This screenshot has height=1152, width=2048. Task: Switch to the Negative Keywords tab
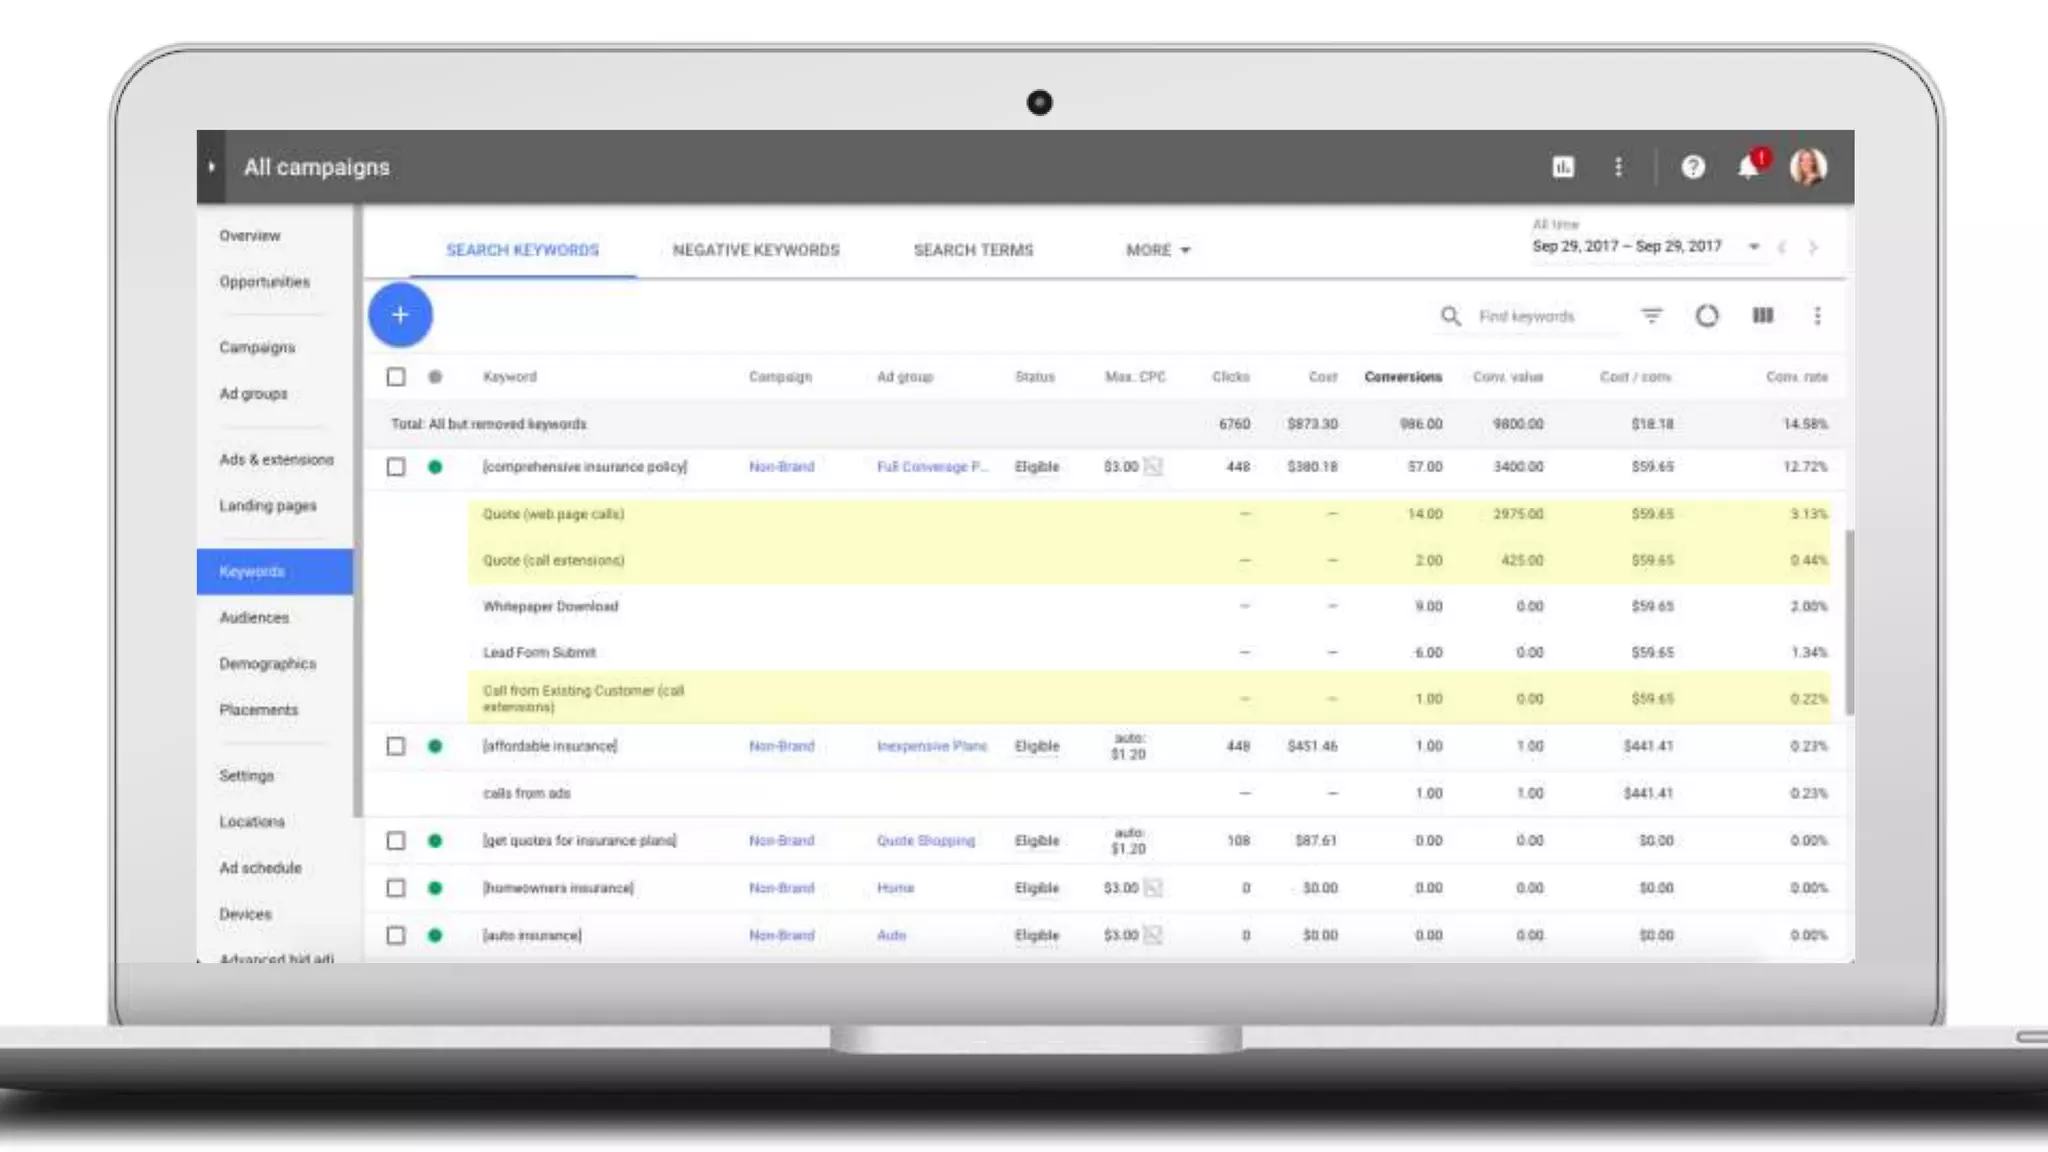756,250
